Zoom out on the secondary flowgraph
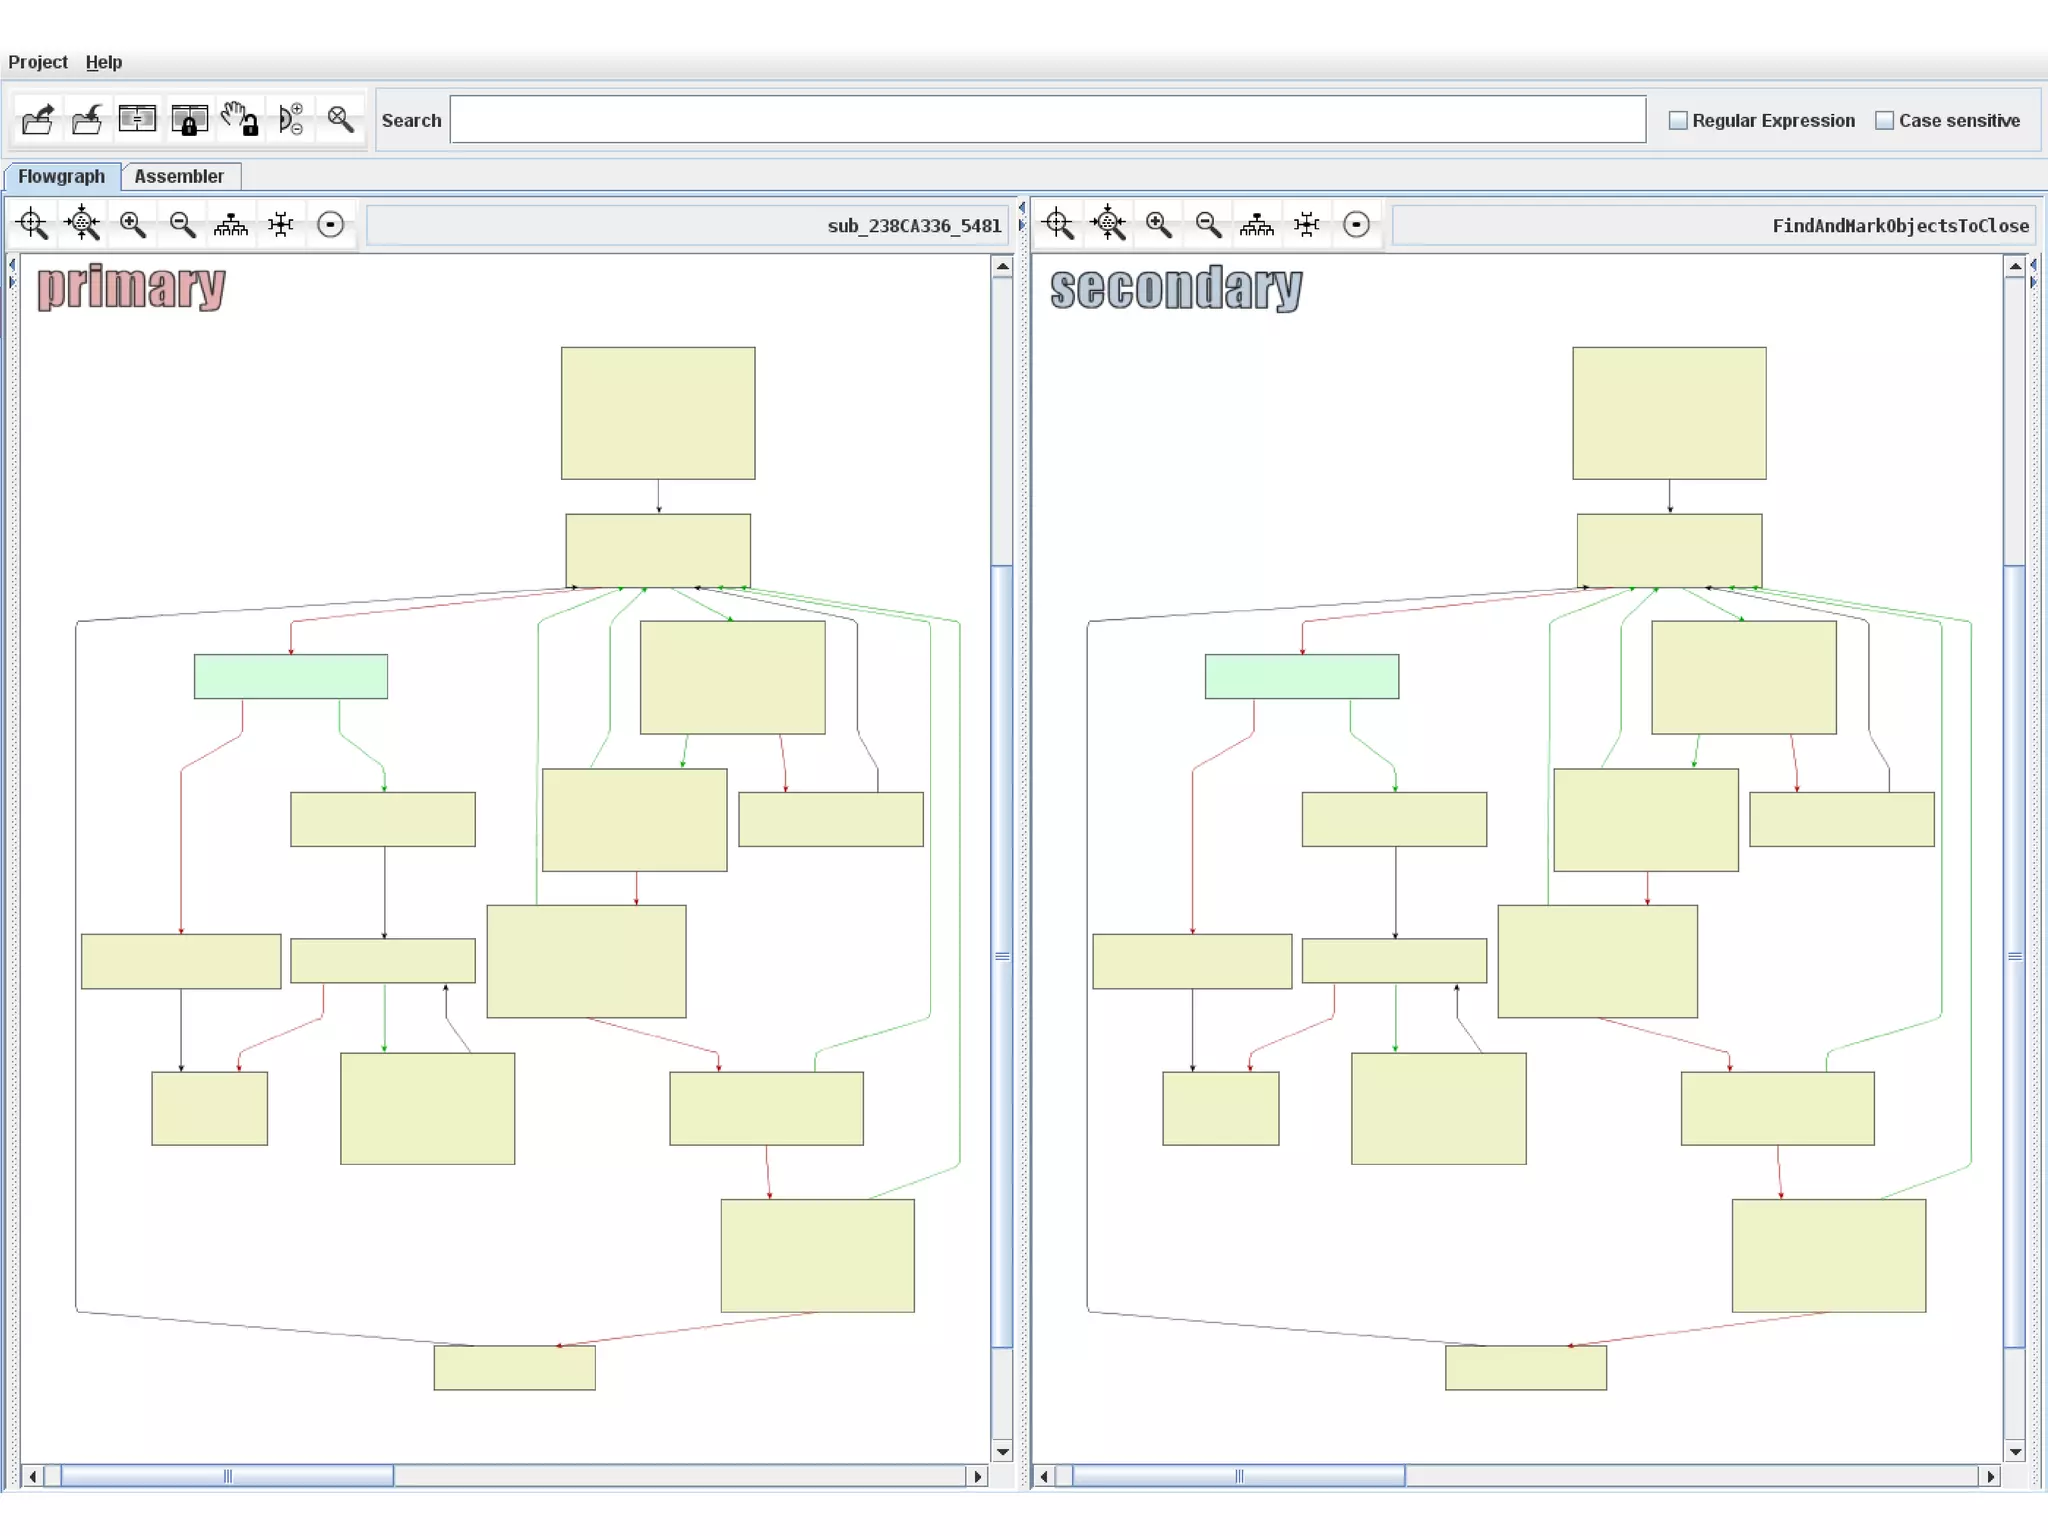Viewport: 2048px width, 1536px height. click(1208, 225)
